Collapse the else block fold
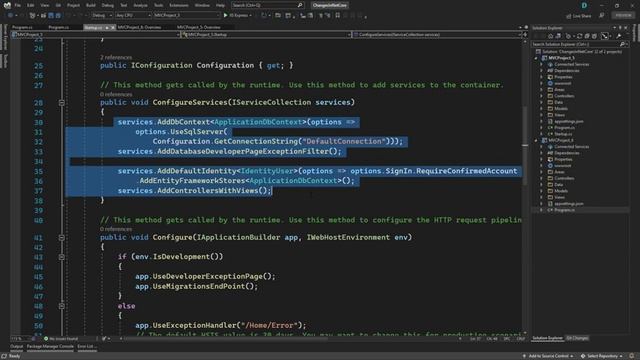 [x=62, y=306]
